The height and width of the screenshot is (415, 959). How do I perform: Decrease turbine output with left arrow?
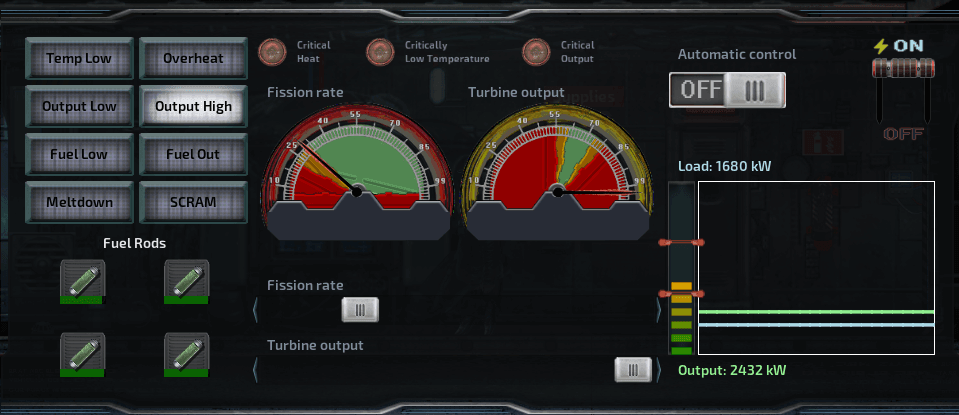point(255,370)
